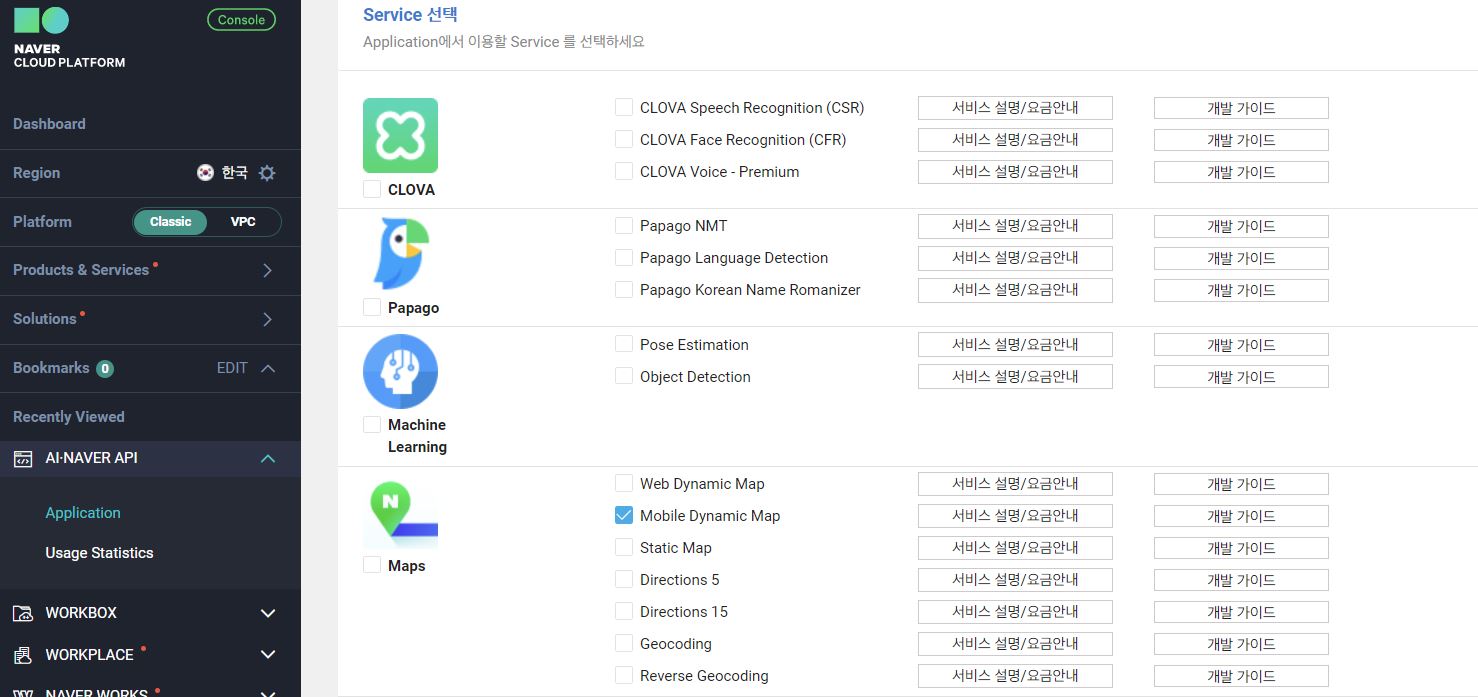The image size is (1478, 697).
Task: Open Usage Statistics menu item
Action: click(99, 553)
